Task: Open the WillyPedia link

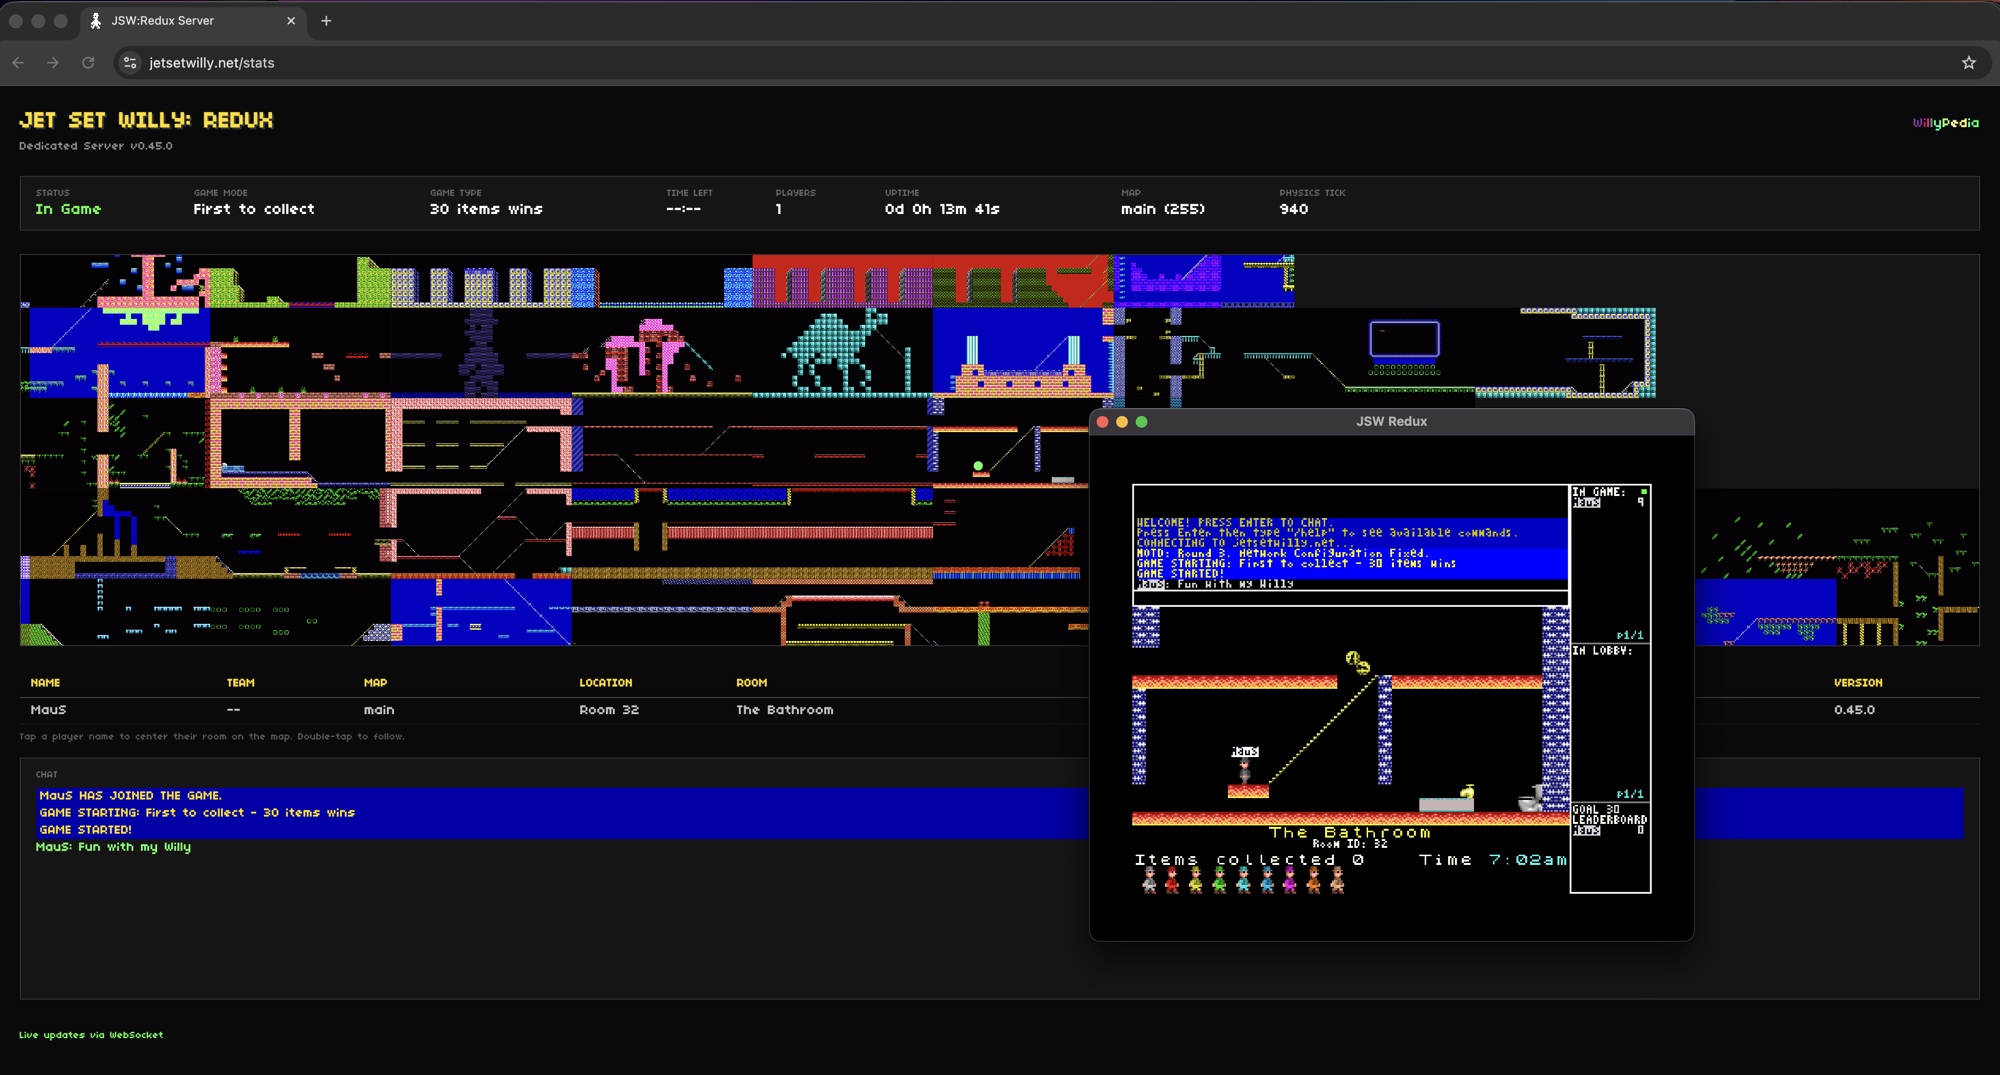Action: (1945, 123)
